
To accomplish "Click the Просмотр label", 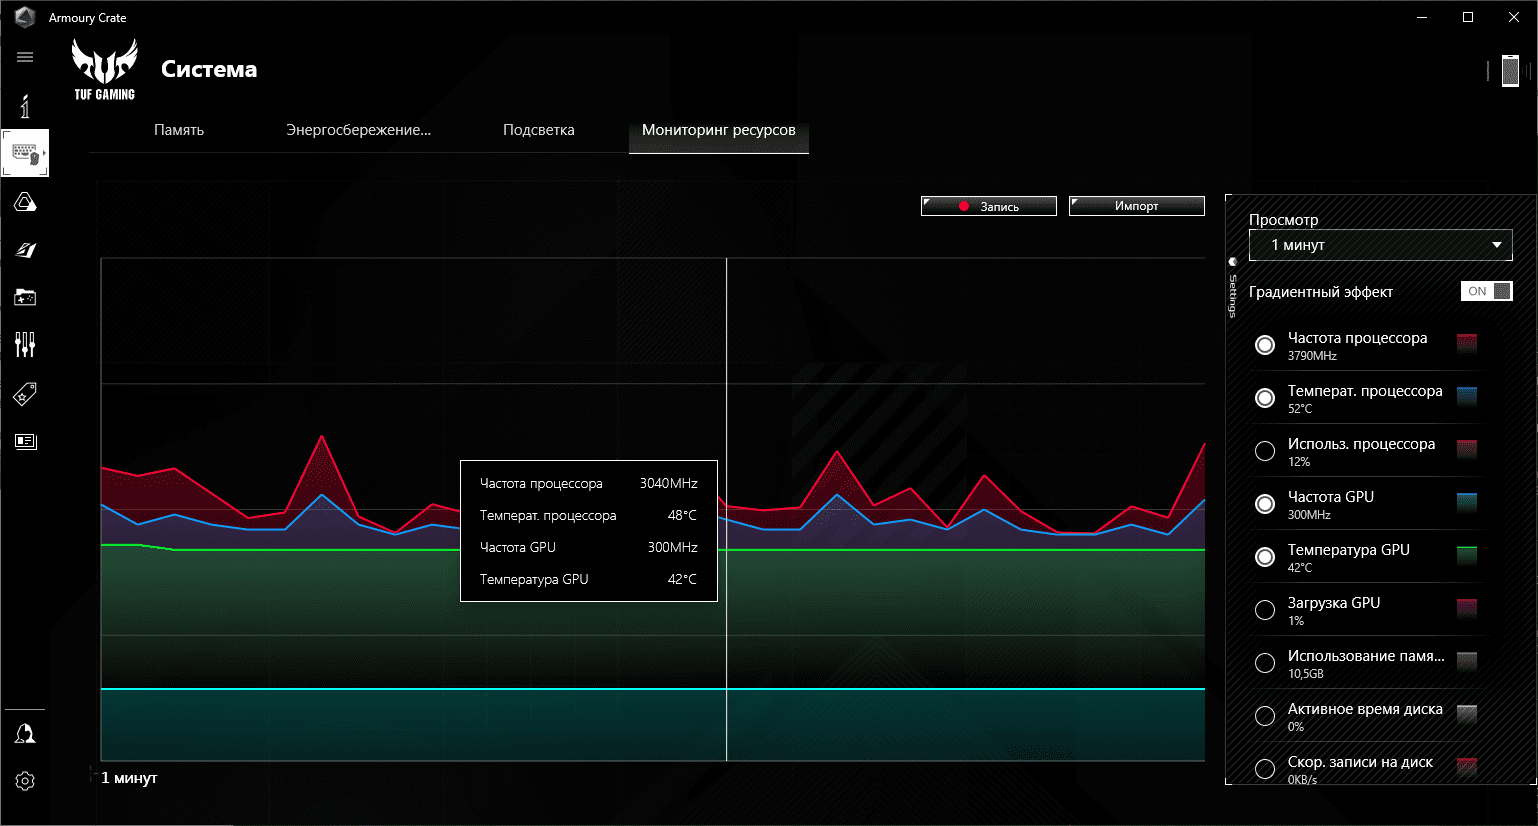I will click(x=1283, y=220).
